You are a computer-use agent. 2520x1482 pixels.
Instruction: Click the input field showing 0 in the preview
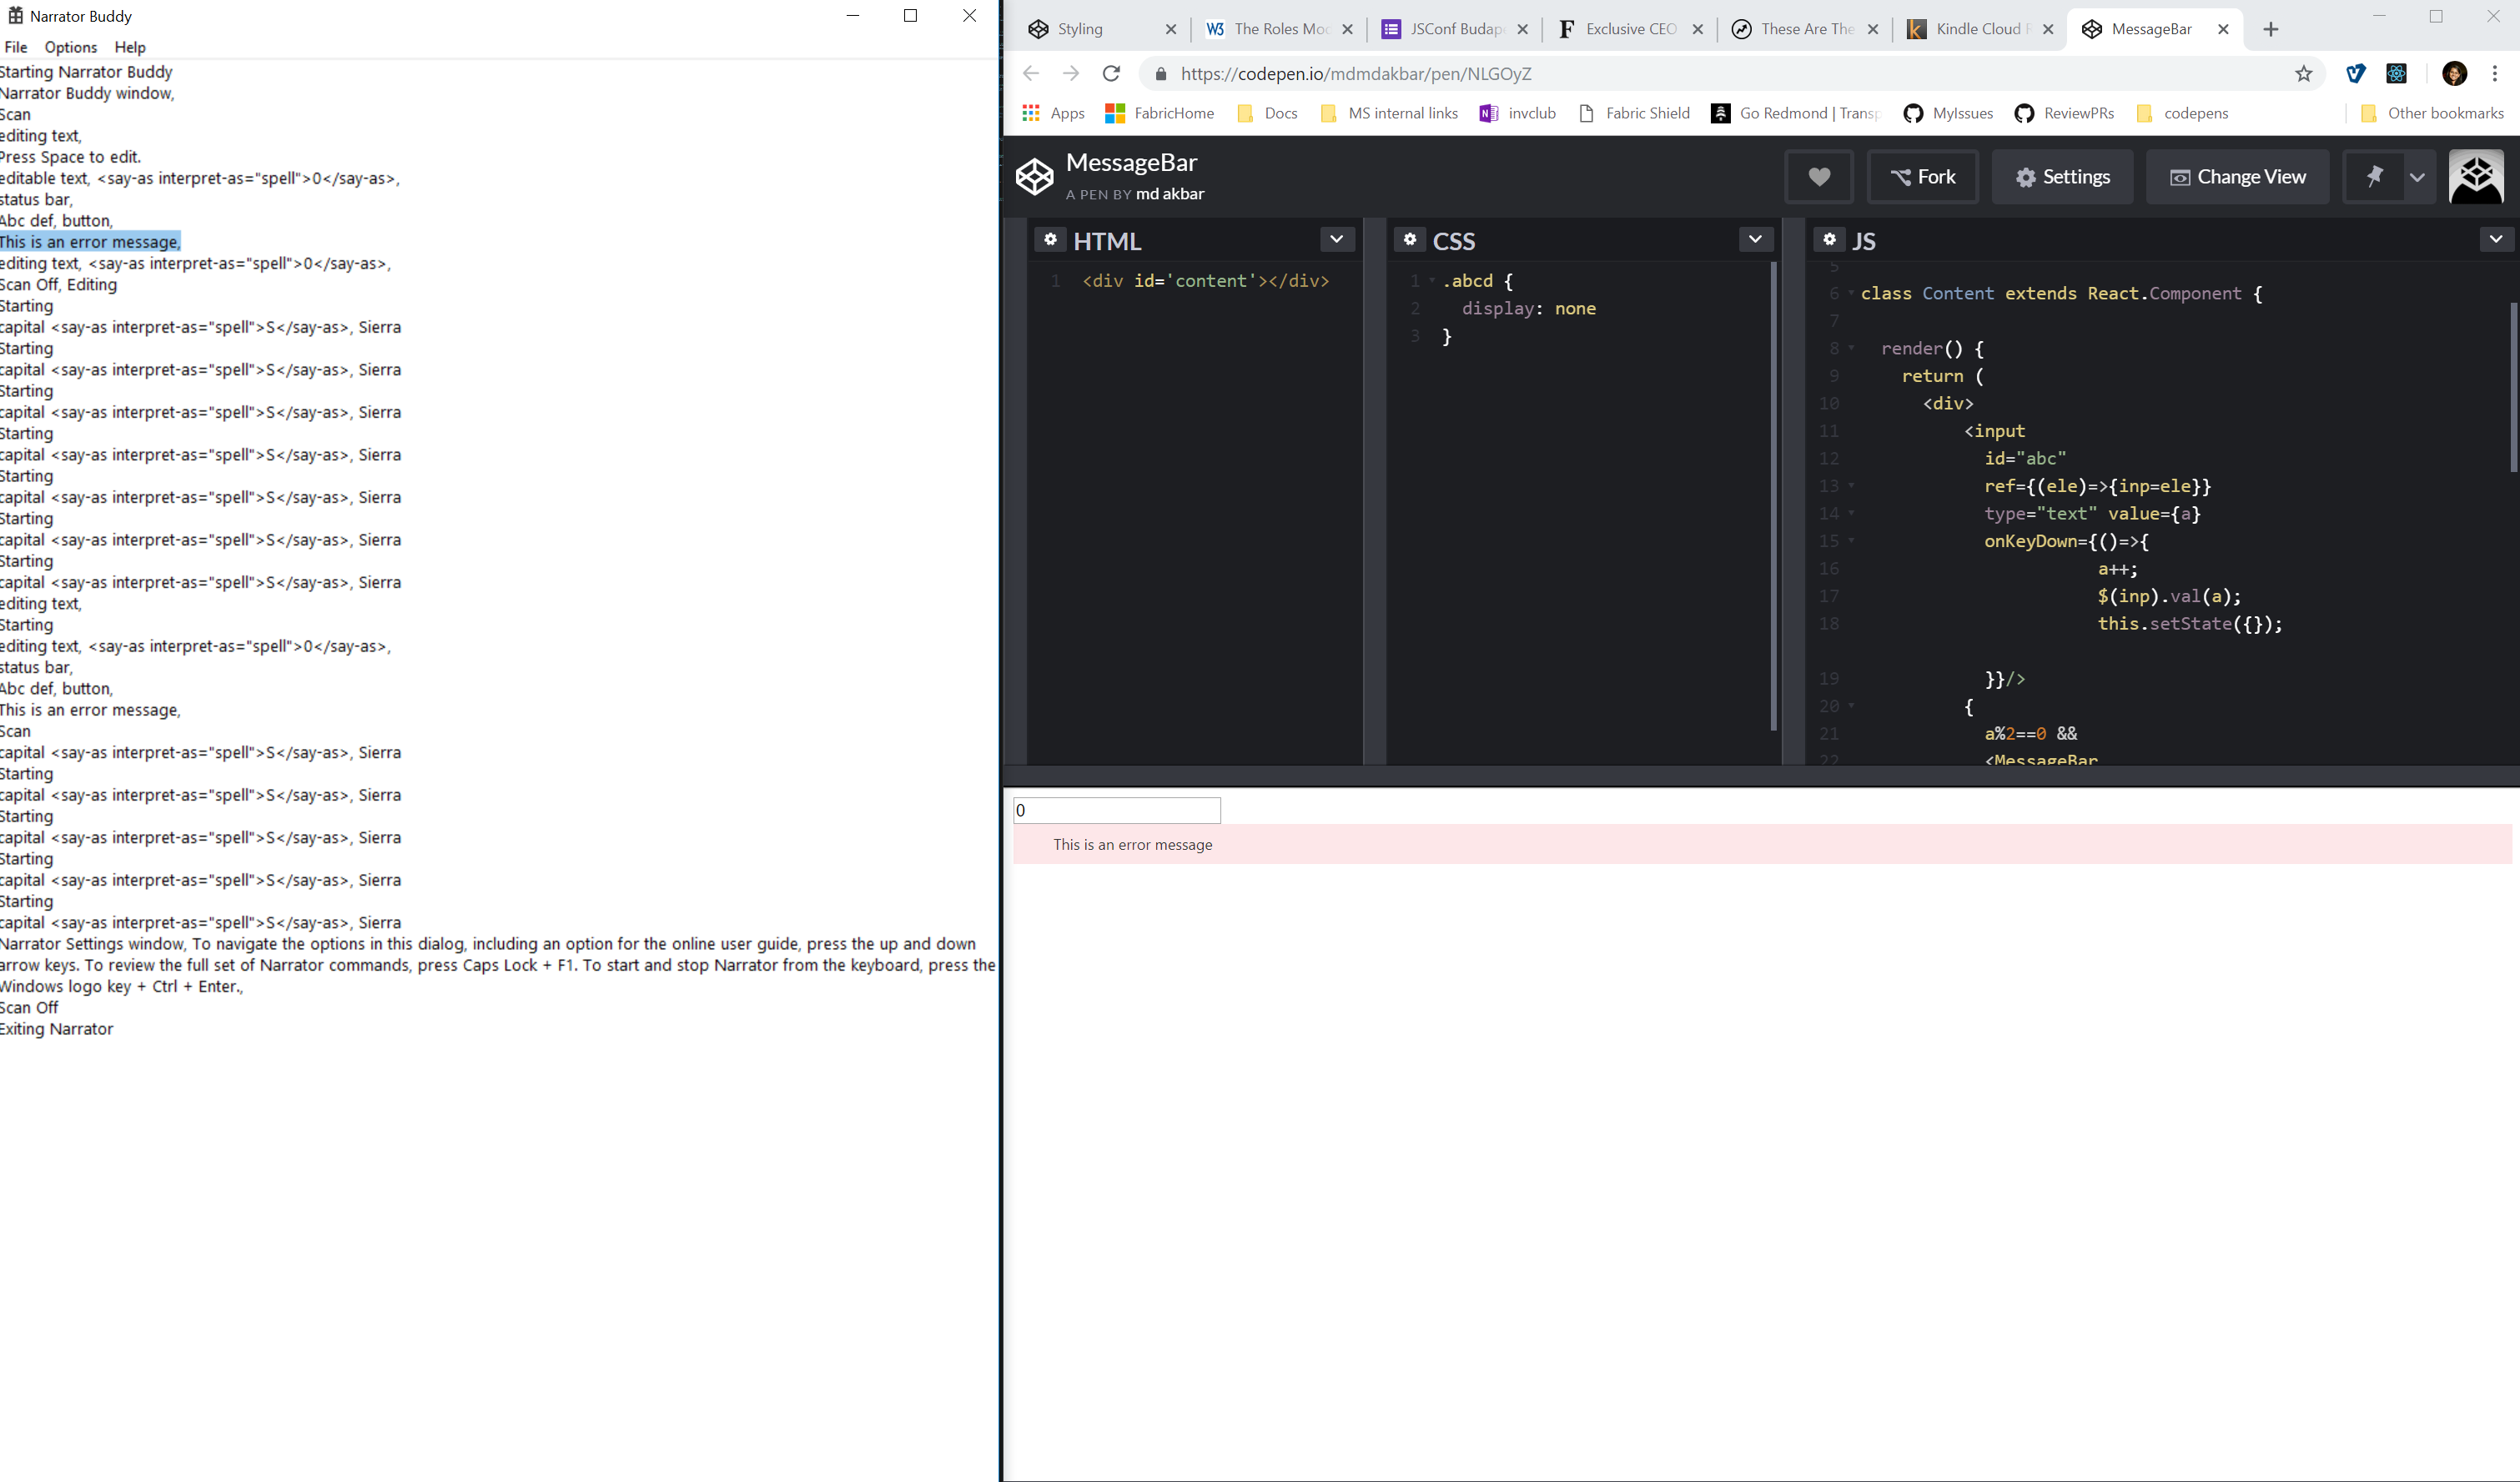(x=1117, y=810)
